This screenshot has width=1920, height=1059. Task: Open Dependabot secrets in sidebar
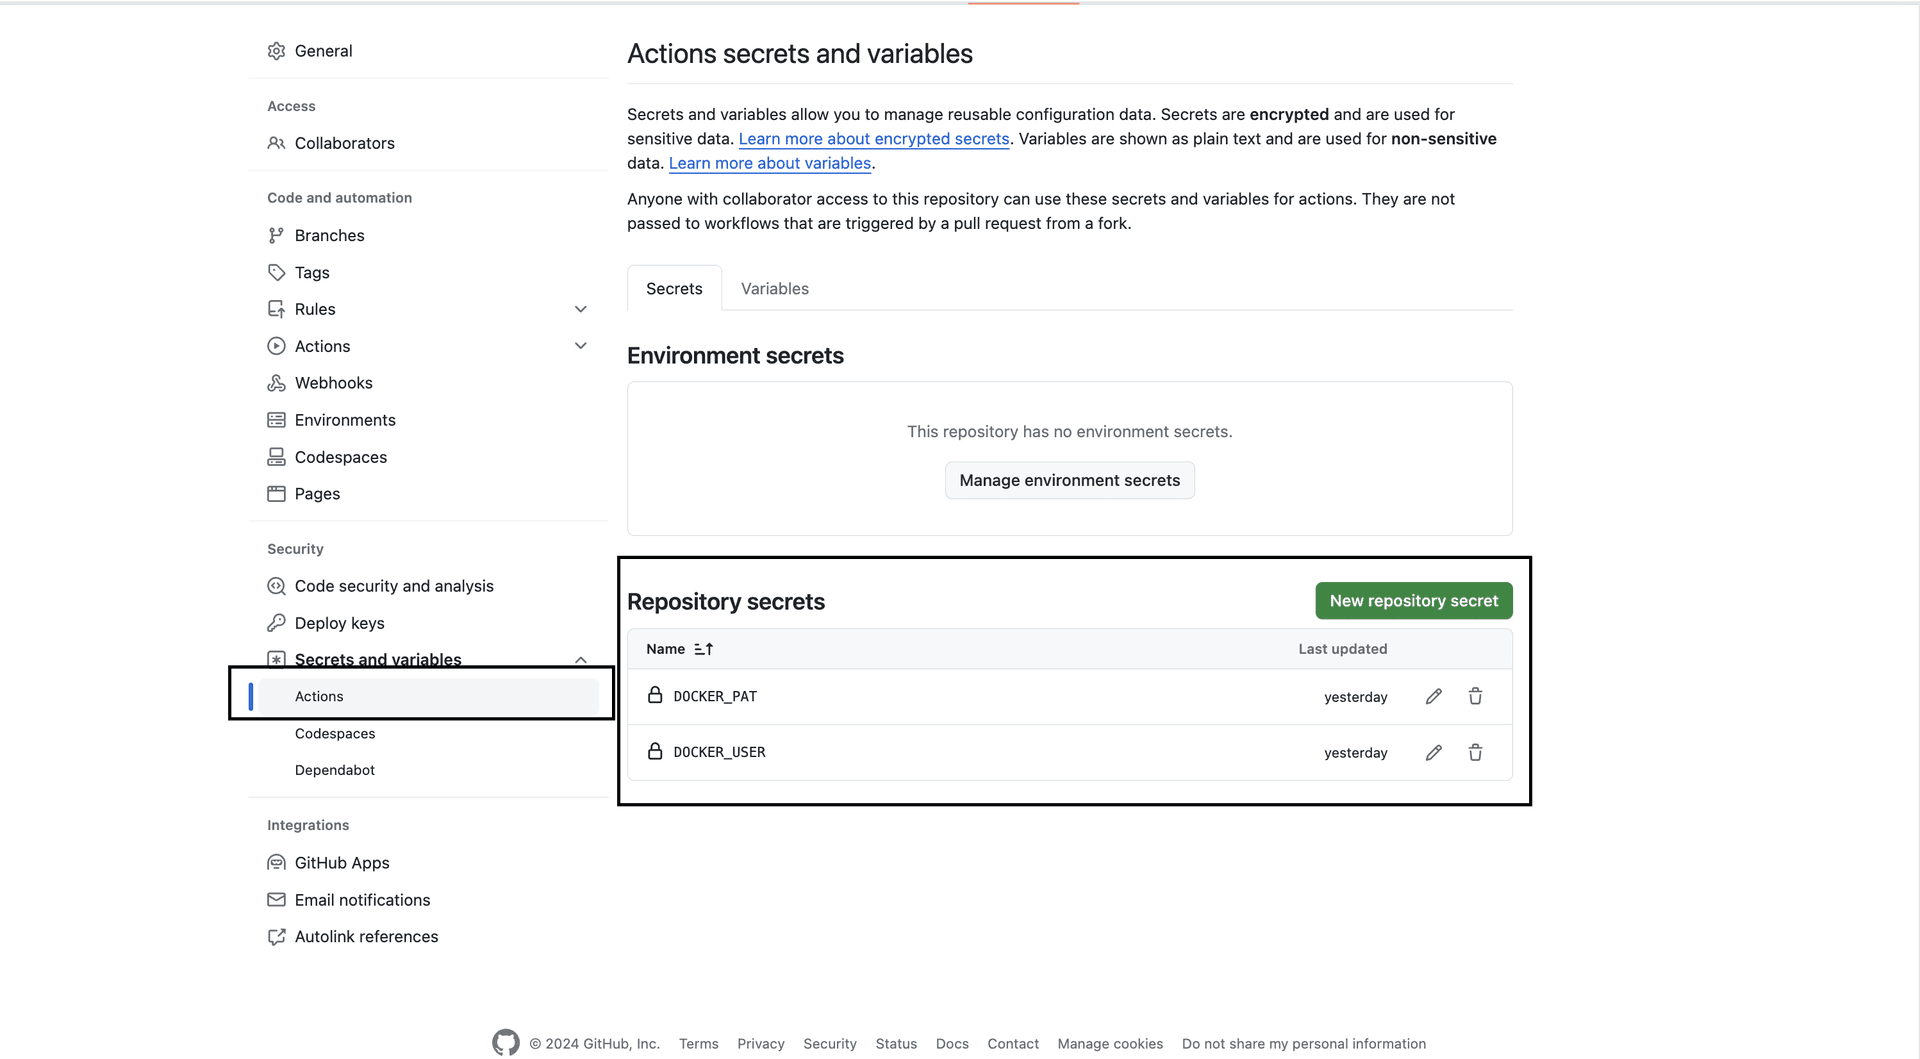pos(335,770)
